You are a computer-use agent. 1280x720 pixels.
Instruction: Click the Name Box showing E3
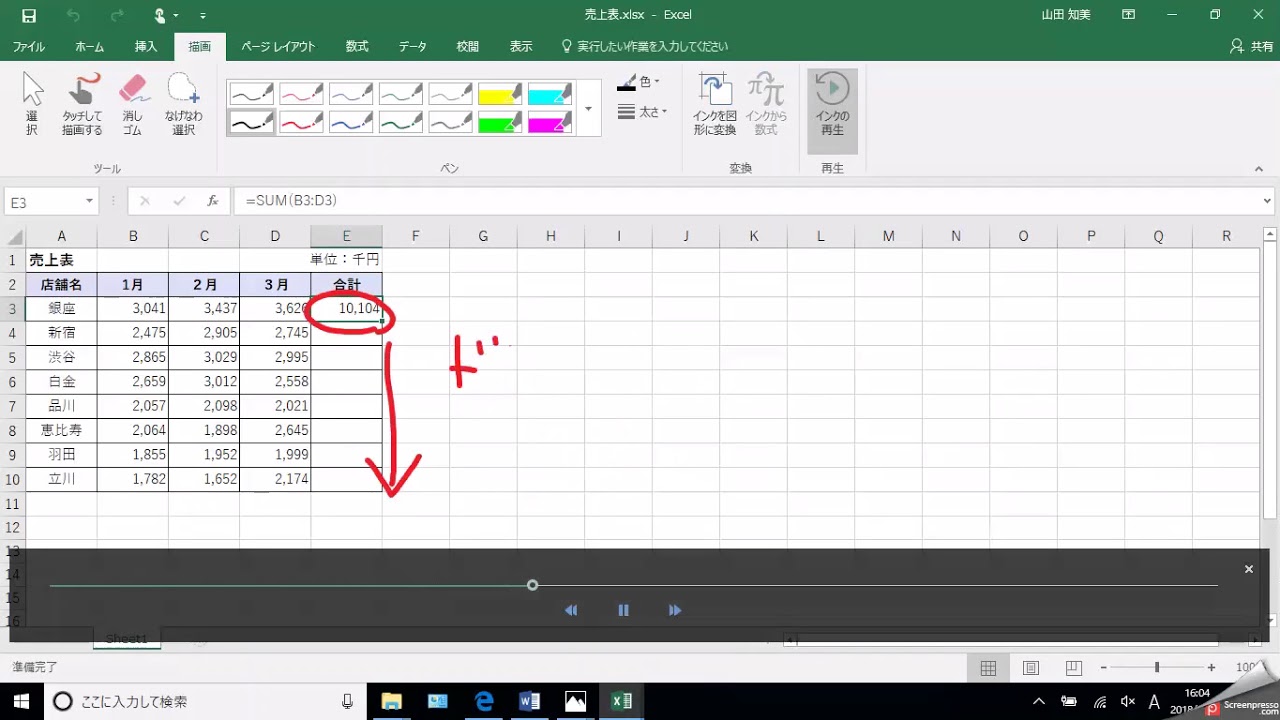[44, 202]
